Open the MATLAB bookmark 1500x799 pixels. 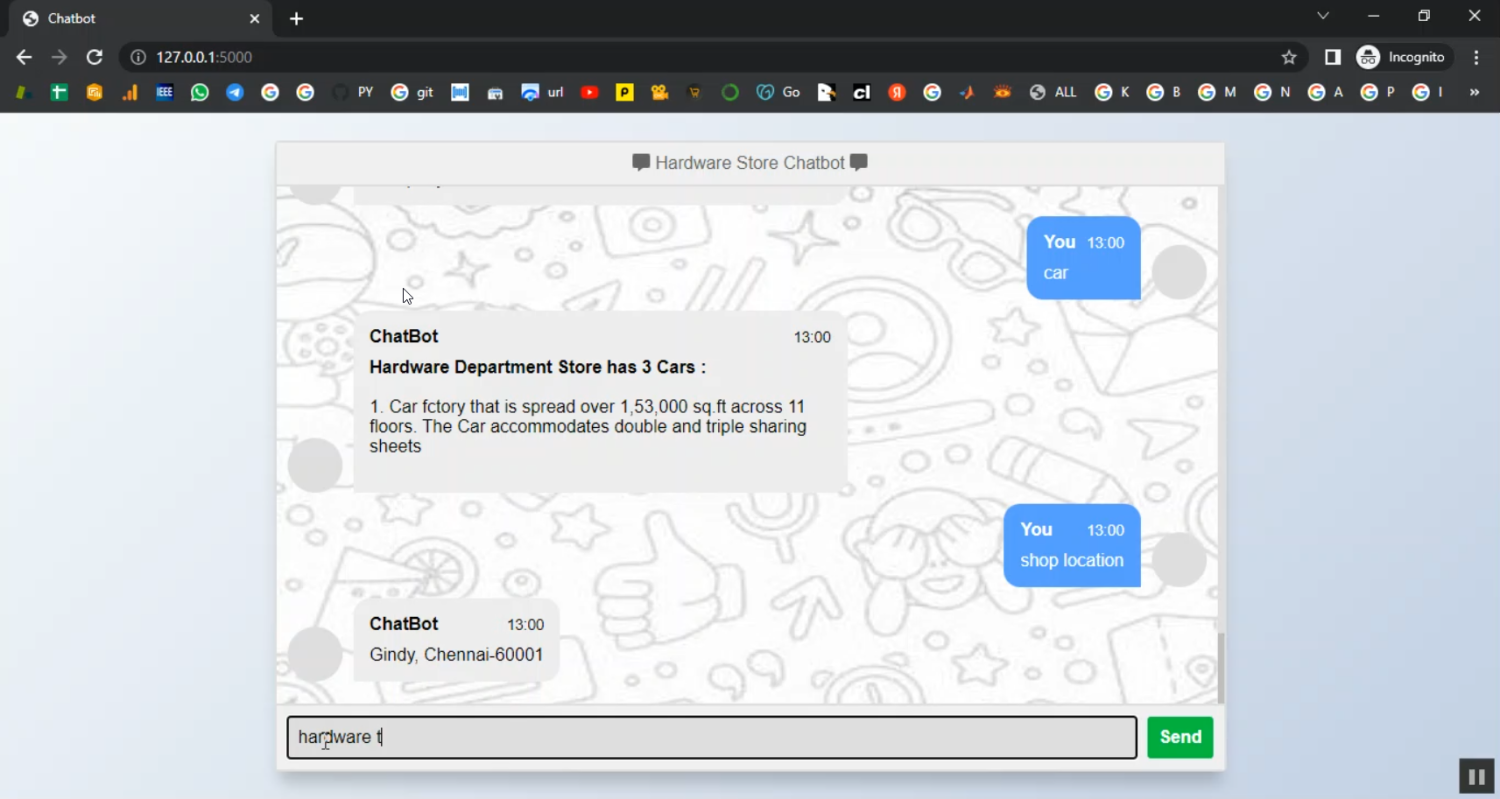point(967,92)
